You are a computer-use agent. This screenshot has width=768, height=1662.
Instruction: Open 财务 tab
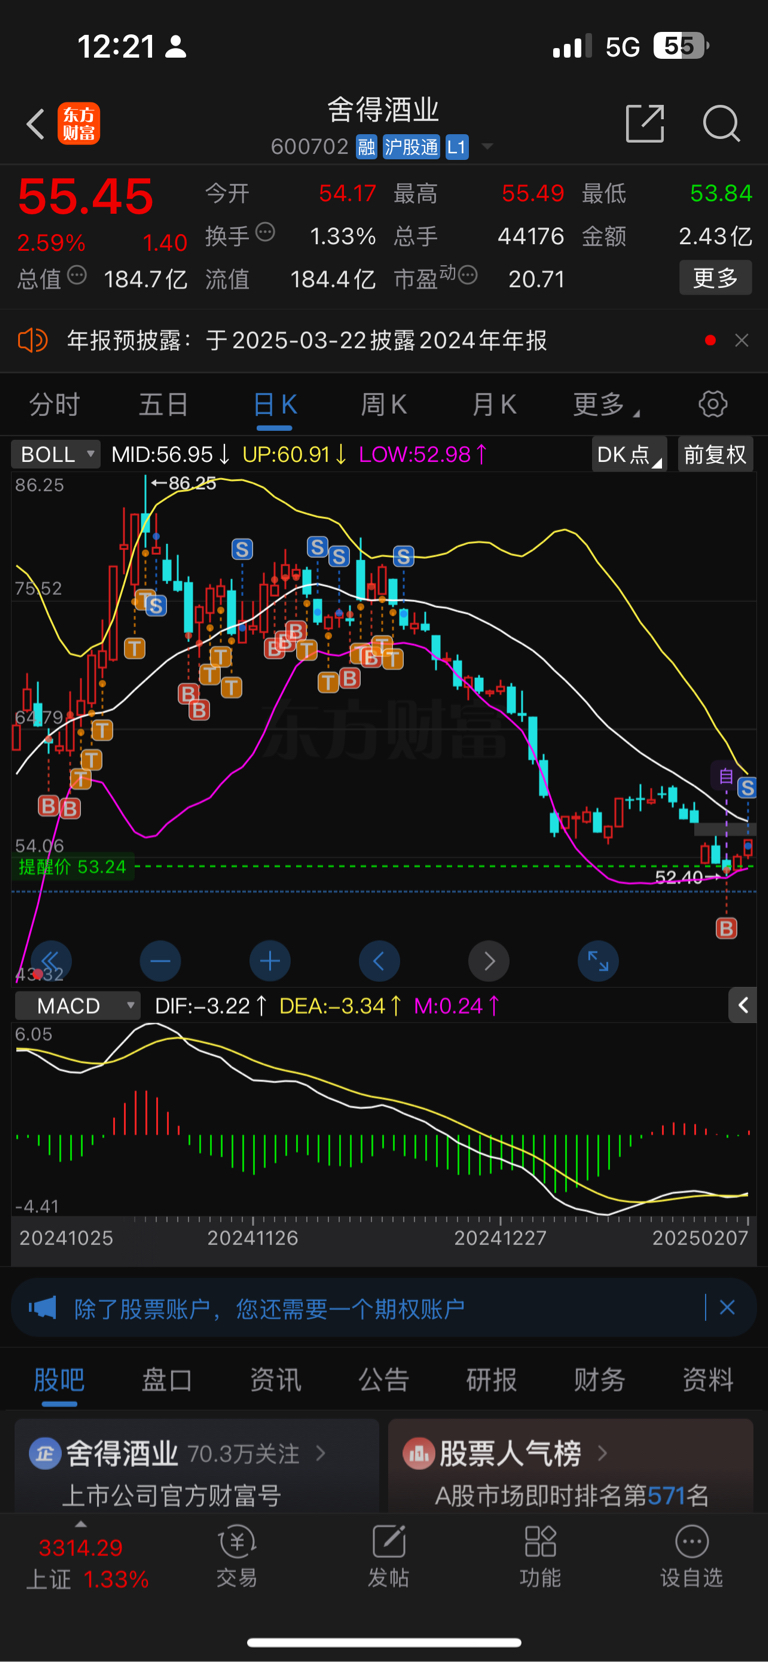600,1380
